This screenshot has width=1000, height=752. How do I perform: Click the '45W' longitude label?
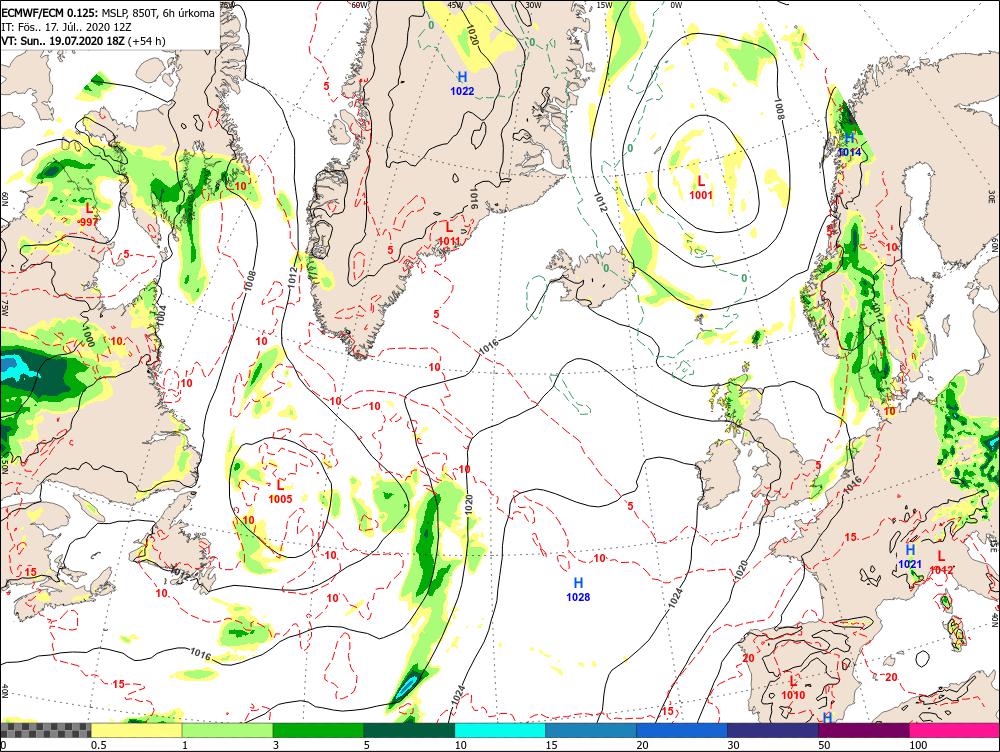point(455,4)
